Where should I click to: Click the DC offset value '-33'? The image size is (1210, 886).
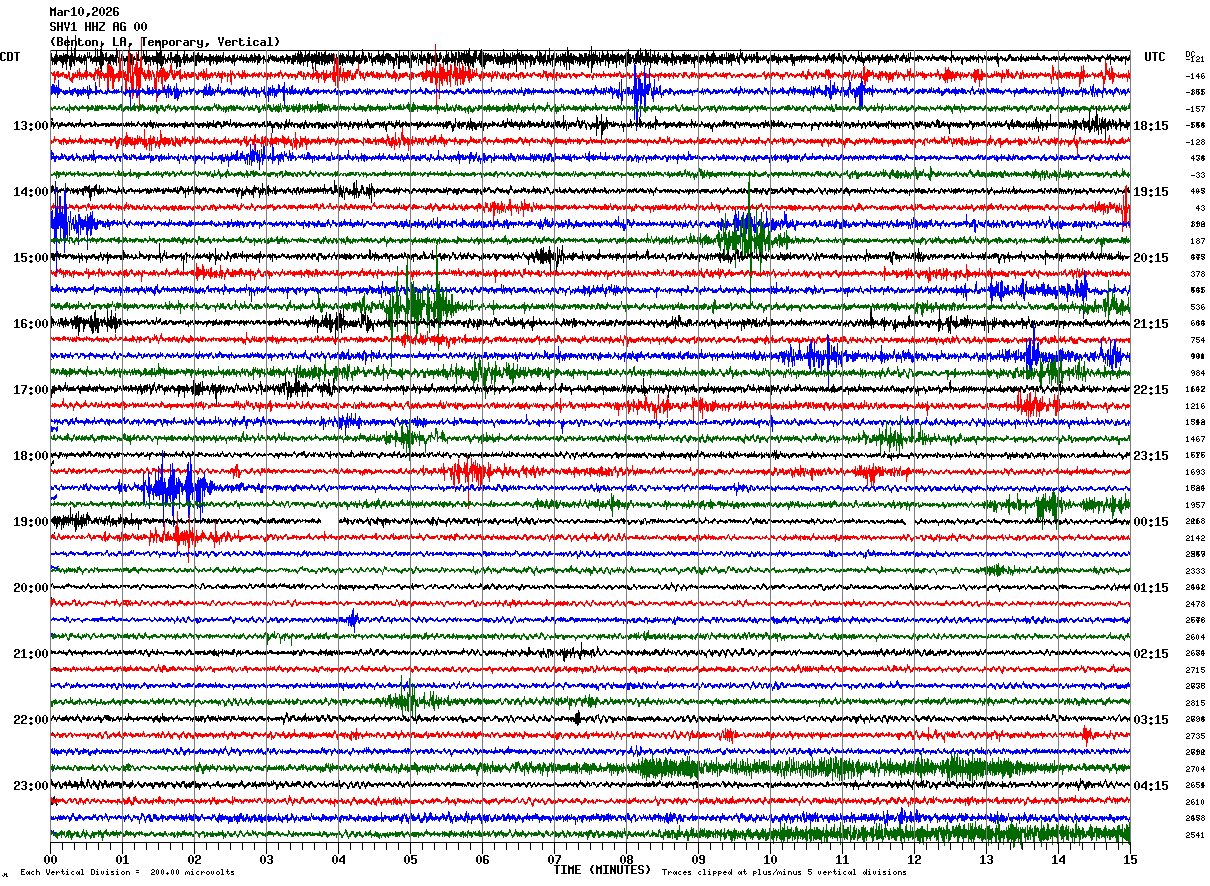1197,175
